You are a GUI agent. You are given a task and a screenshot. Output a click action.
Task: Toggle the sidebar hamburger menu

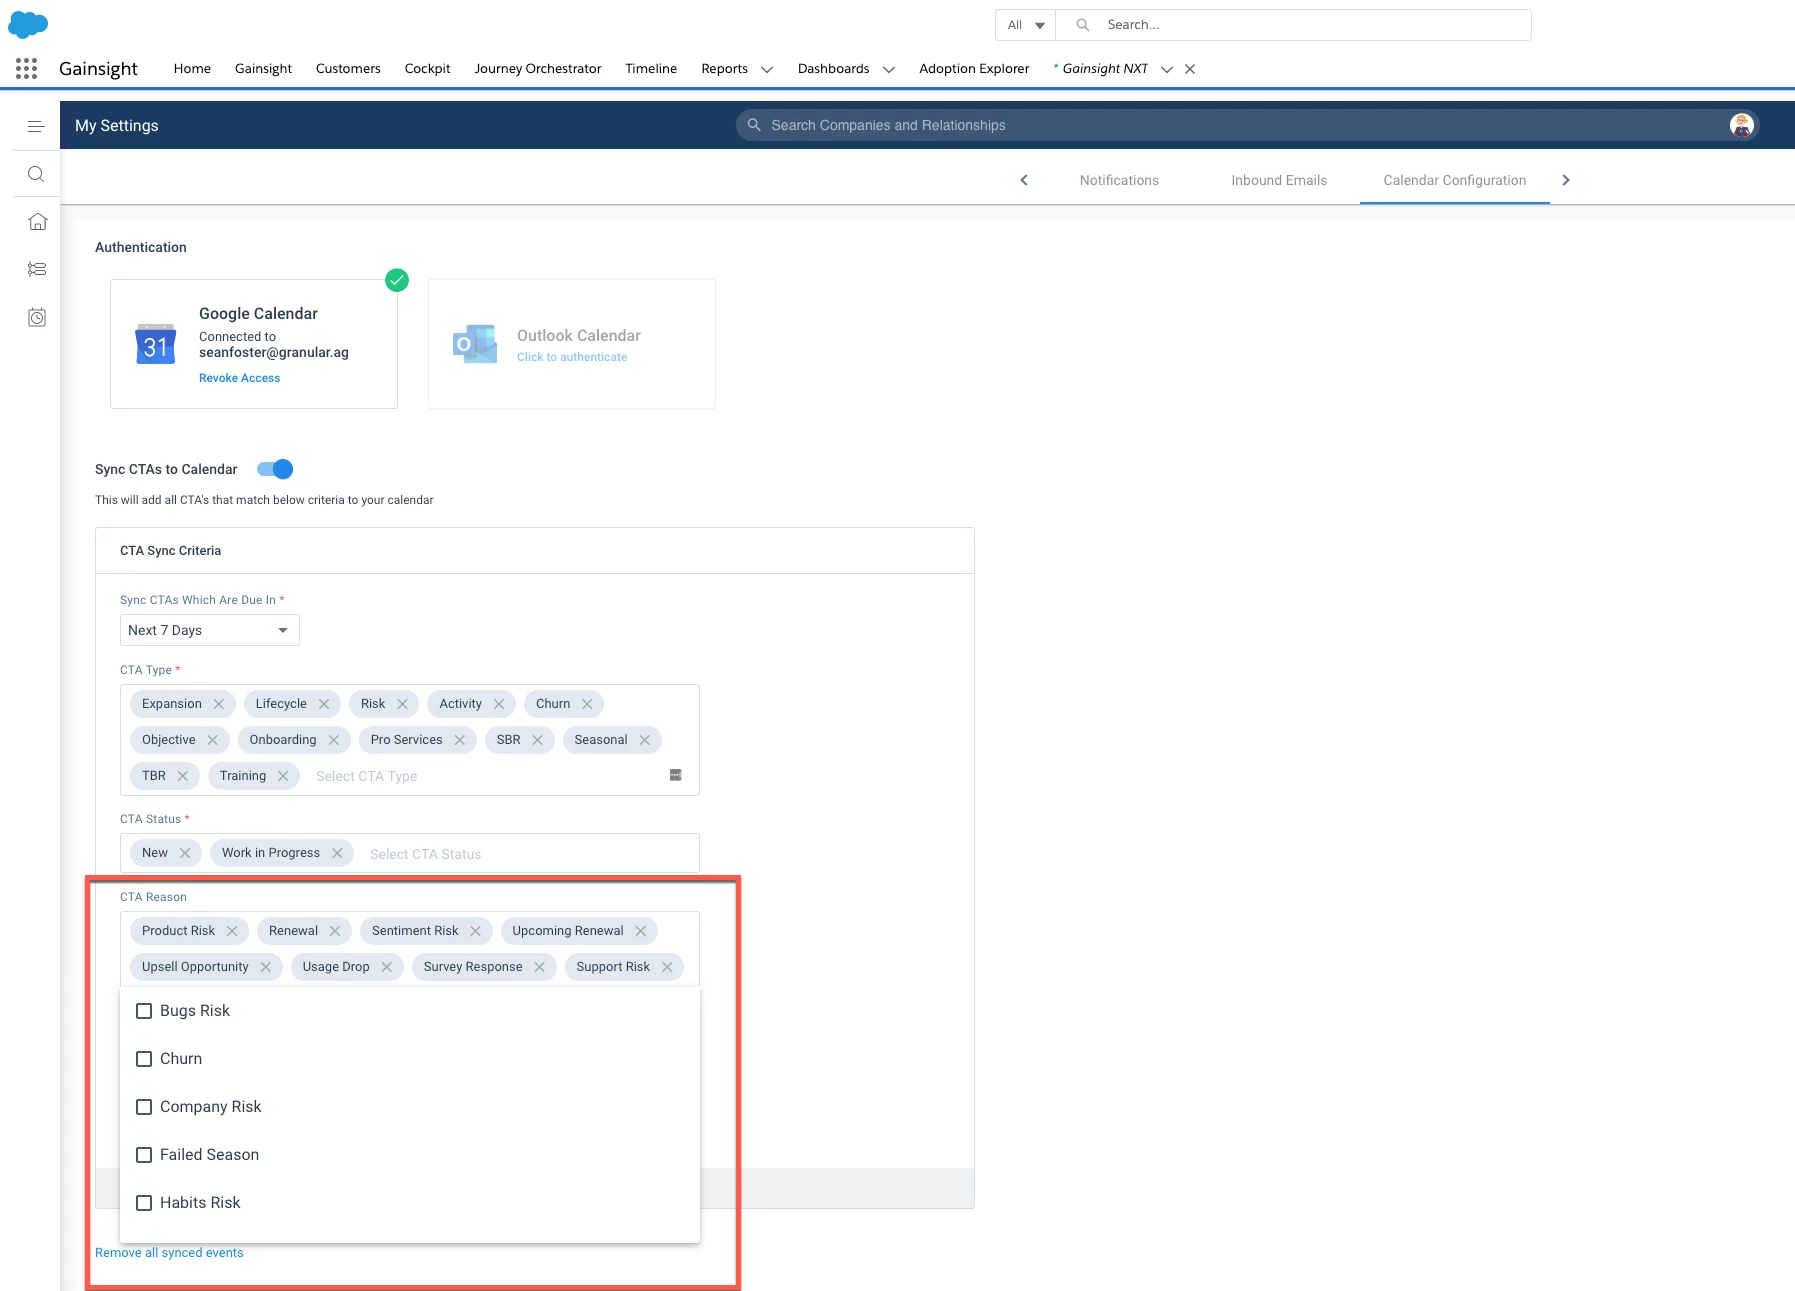[x=36, y=126]
